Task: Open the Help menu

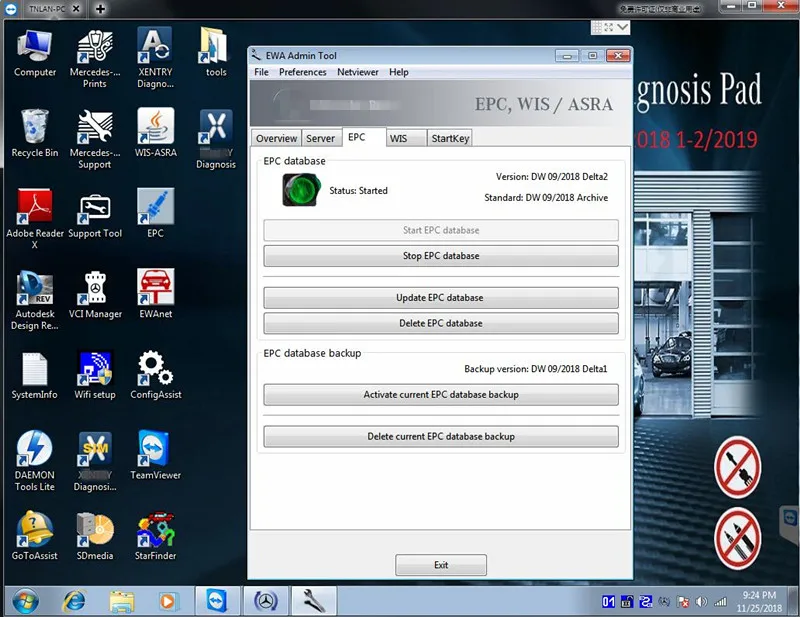Action: point(398,72)
